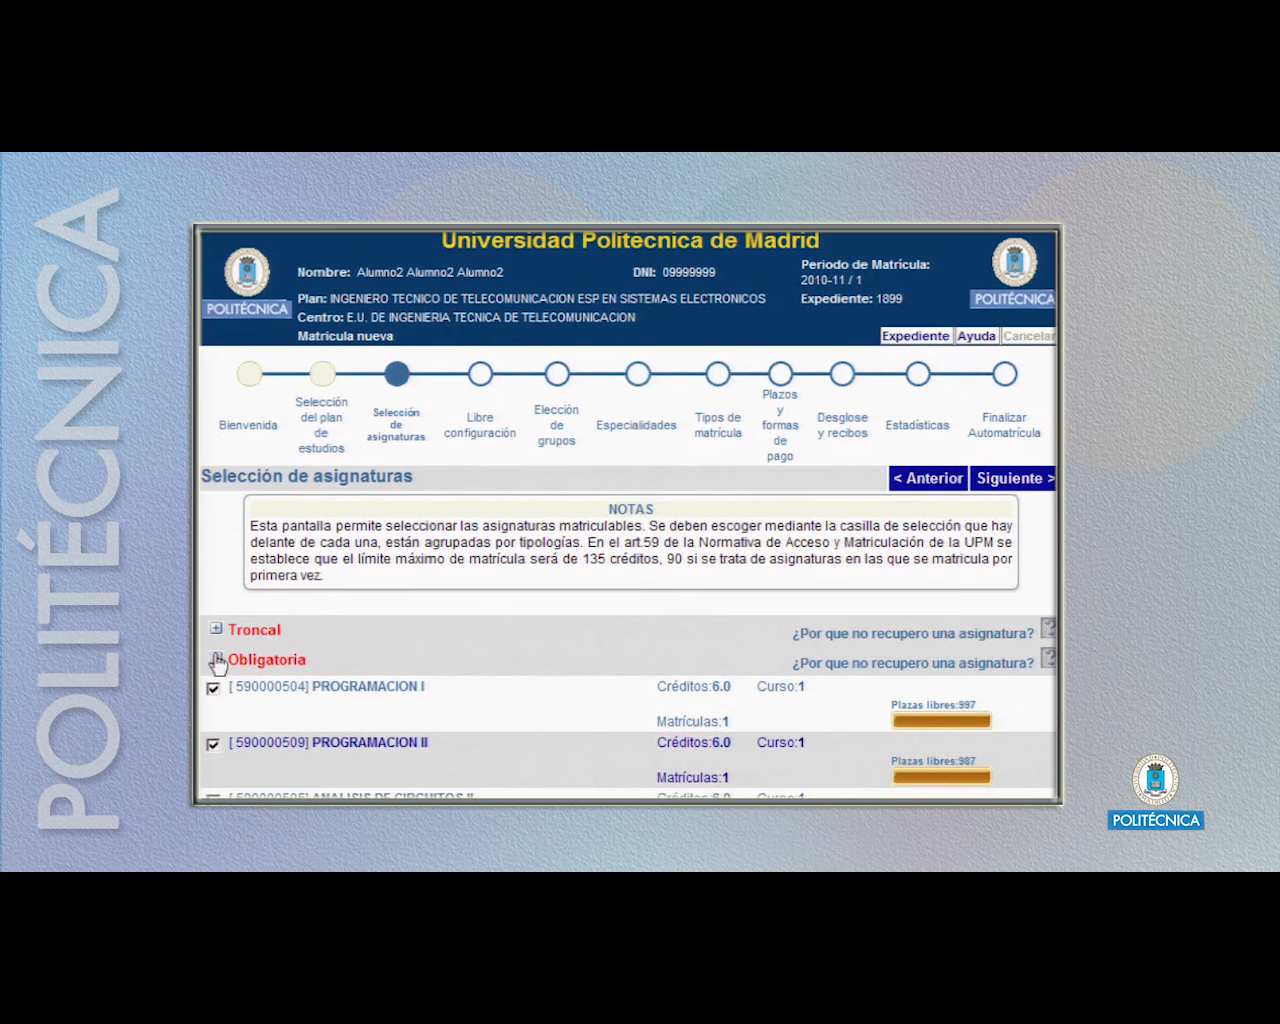The width and height of the screenshot is (1280, 1024).
Task: Click the DNI 09999999 text
Action: click(x=674, y=272)
